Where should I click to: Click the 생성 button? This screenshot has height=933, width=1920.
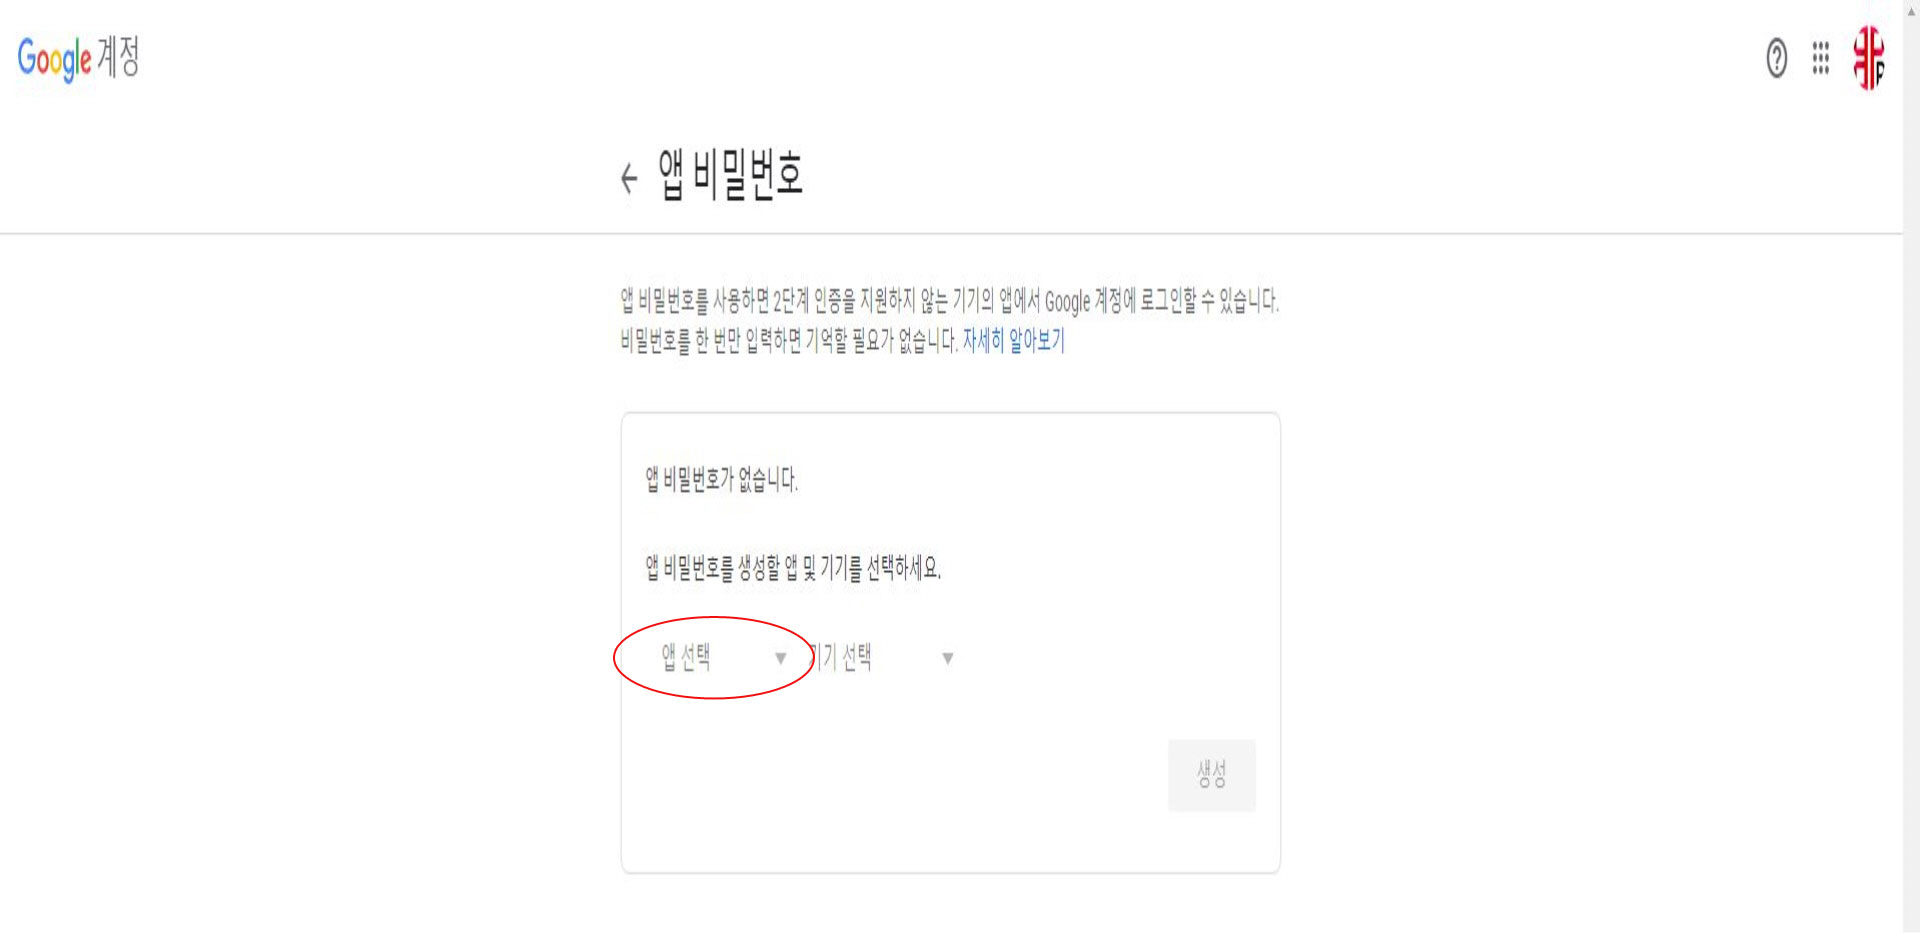1211,775
